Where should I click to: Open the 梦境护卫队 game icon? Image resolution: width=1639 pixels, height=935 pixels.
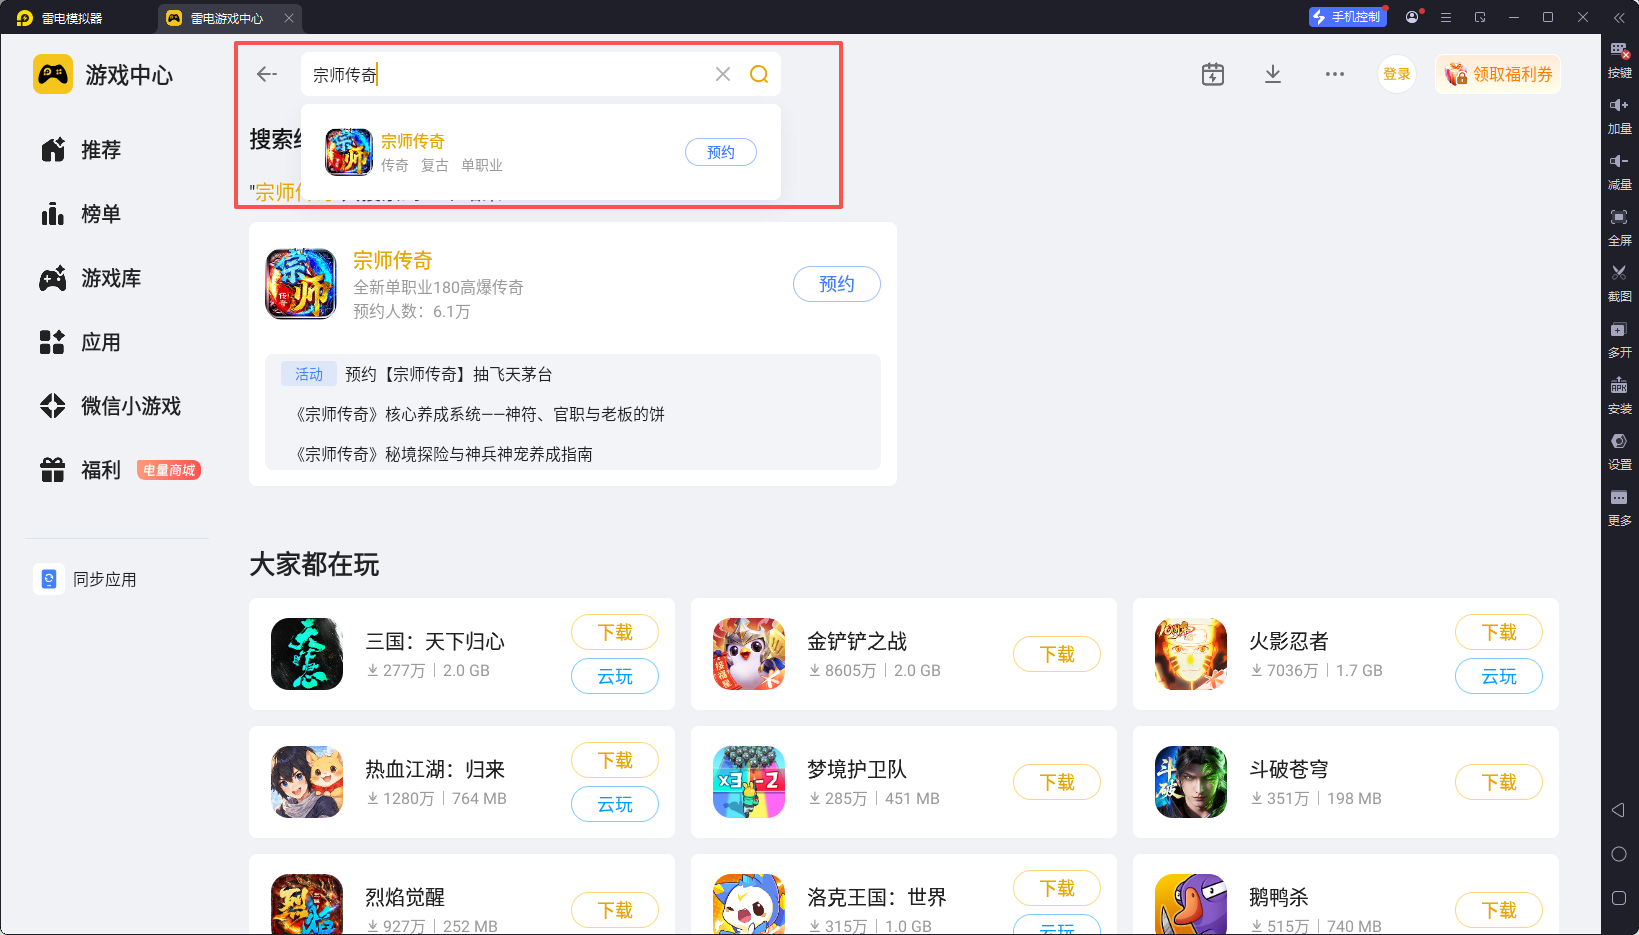pyautogui.click(x=749, y=782)
